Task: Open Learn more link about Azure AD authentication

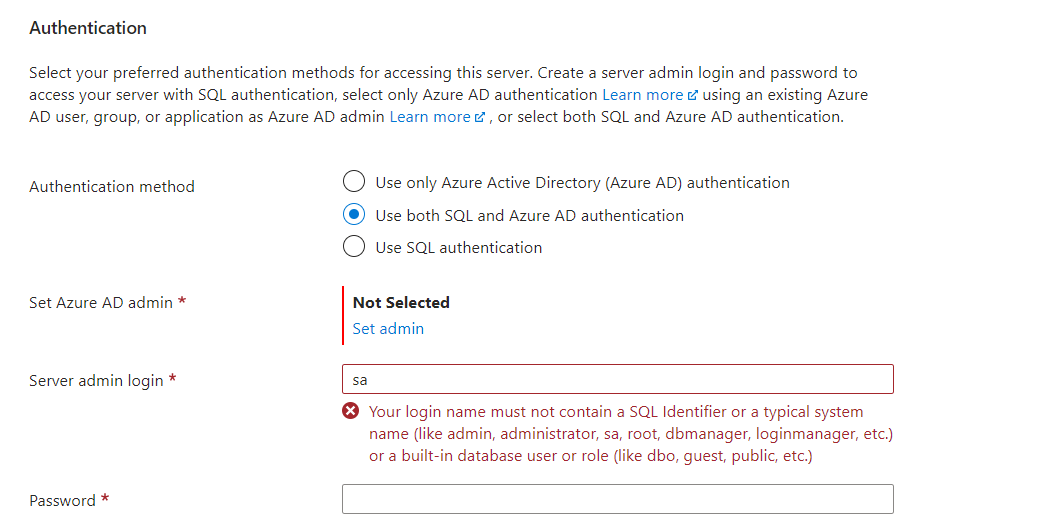Action: pos(643,95)
